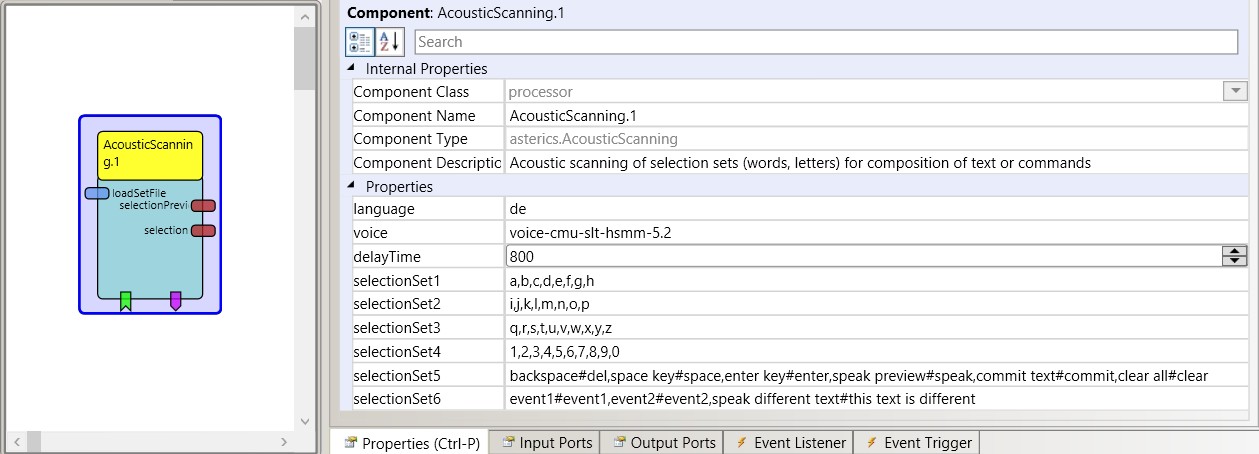1259x454 pixels.
Task: Edit the selectionSet2 value i,j,k,l,m,n,o,p
Action: click(876, 303)
